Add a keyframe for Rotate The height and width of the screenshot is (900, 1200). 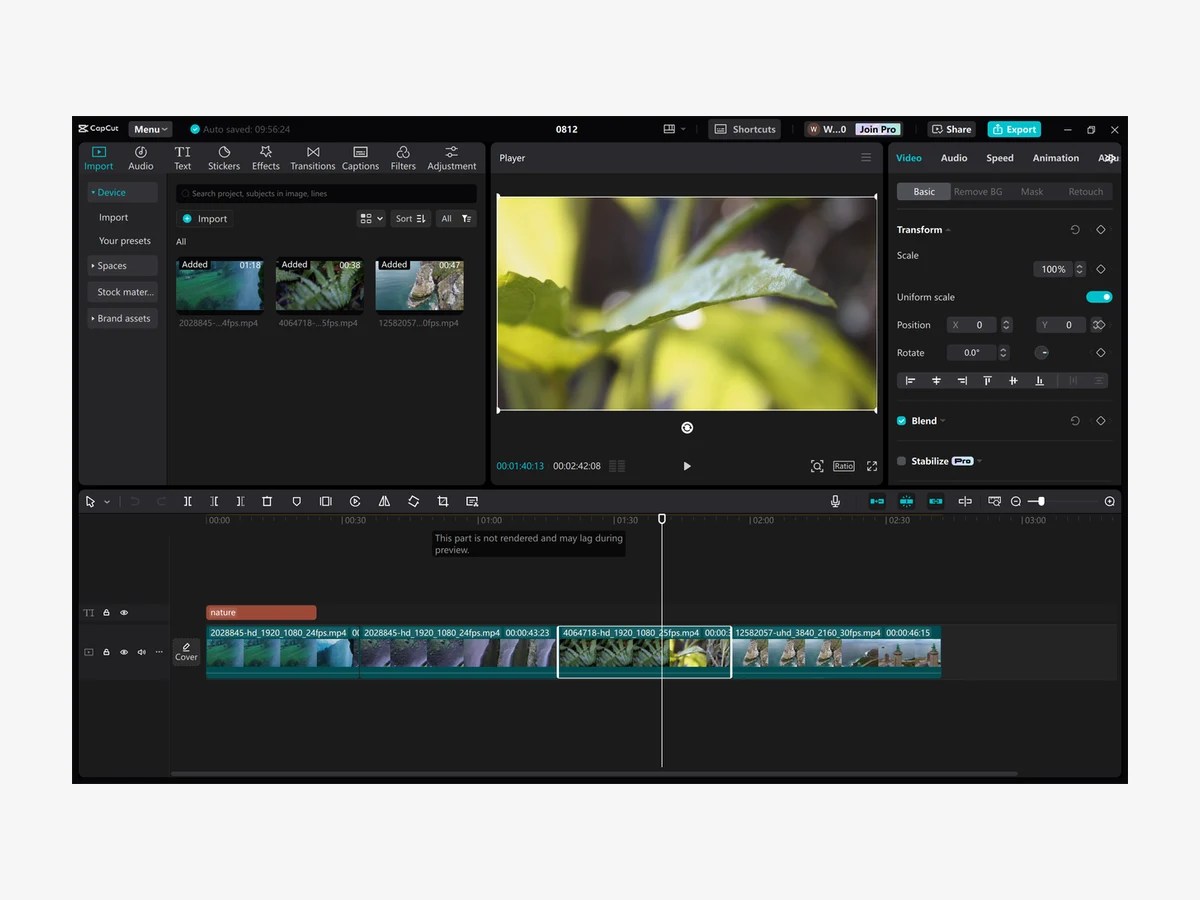pyautogui.click(x=1101, y=353)
